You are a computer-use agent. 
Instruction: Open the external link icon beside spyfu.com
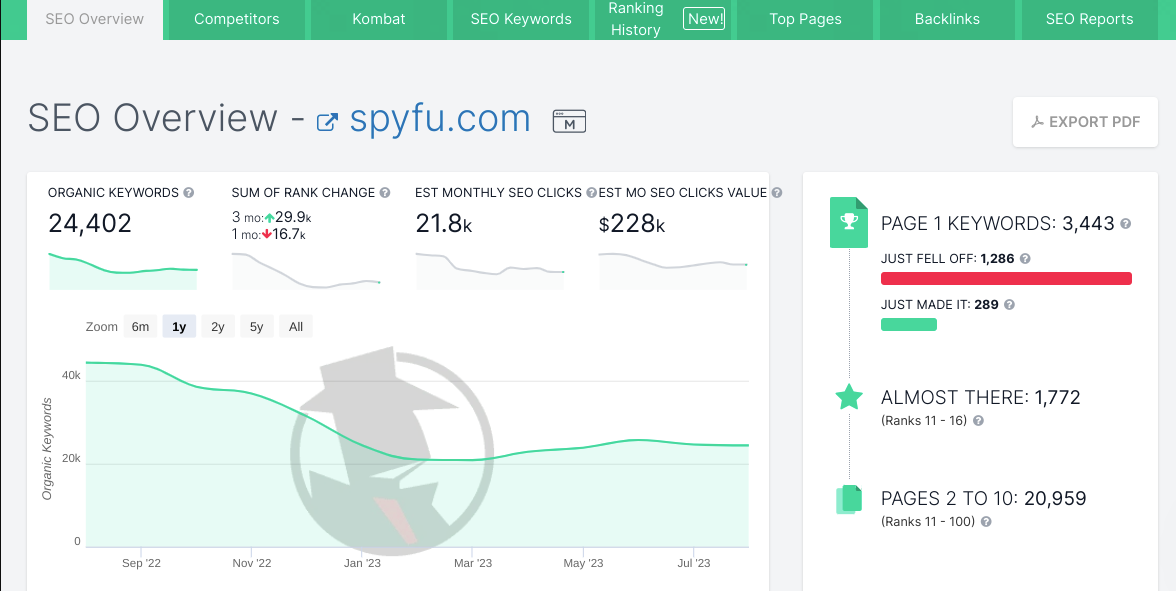click(327, 122)
